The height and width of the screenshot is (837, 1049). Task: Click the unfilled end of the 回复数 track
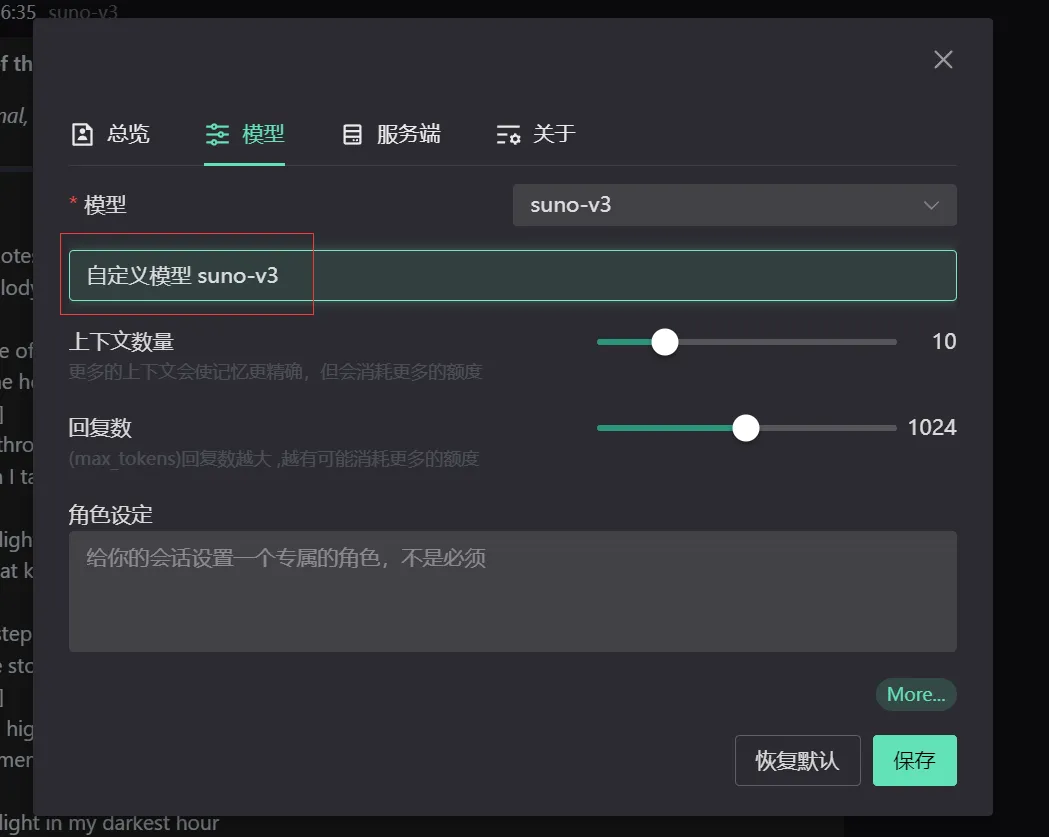click(x=880, y=428)
